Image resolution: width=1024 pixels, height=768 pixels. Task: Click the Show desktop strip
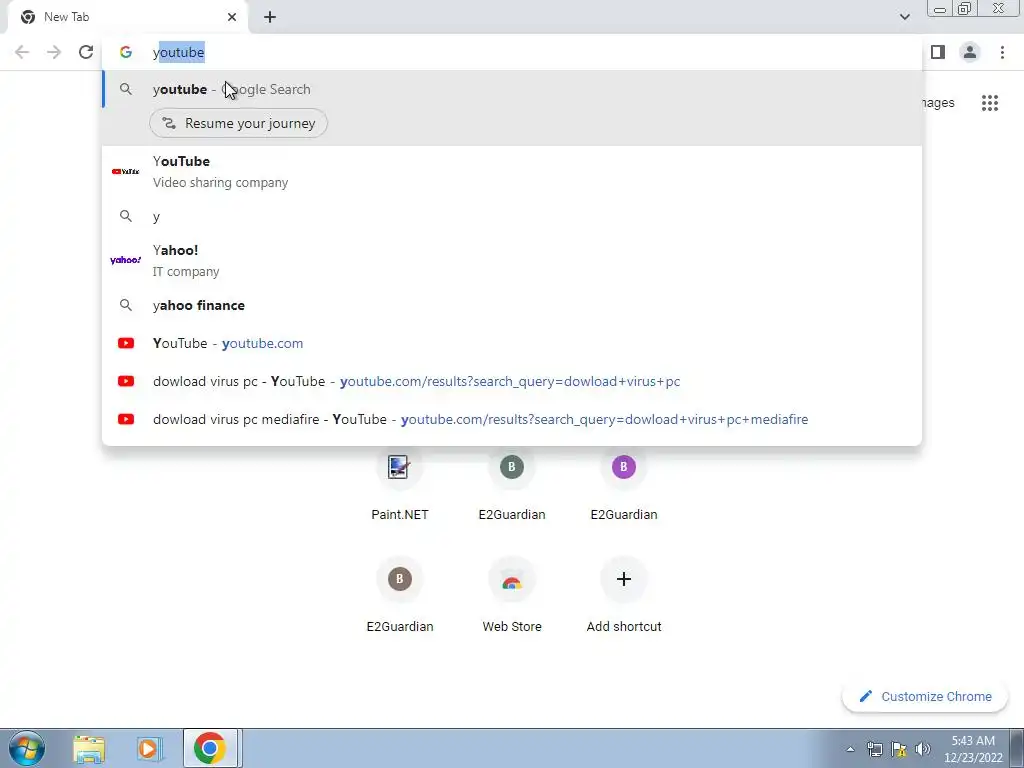(1017, 748)
